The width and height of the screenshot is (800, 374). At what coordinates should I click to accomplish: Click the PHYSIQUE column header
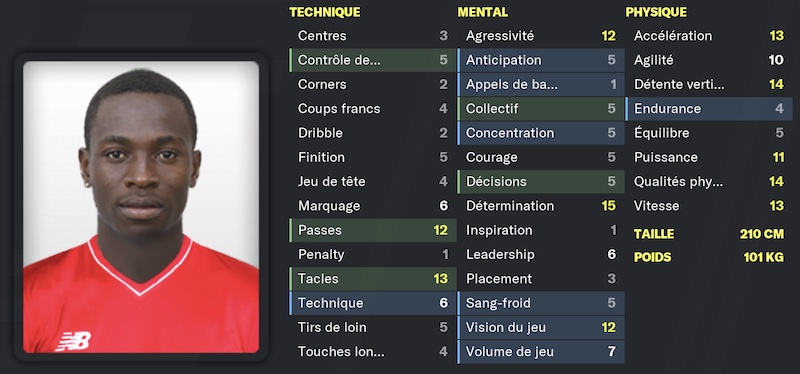[656, 12]
